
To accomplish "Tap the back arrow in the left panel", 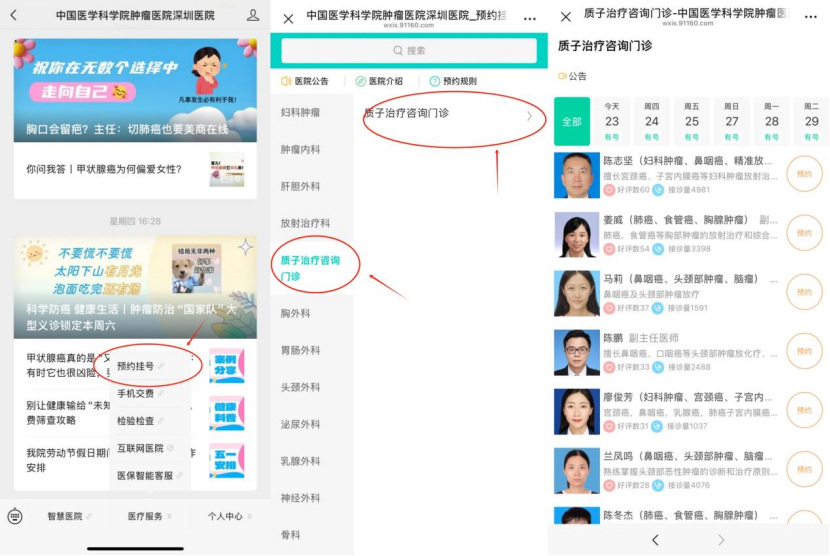I will coord(15,16).
